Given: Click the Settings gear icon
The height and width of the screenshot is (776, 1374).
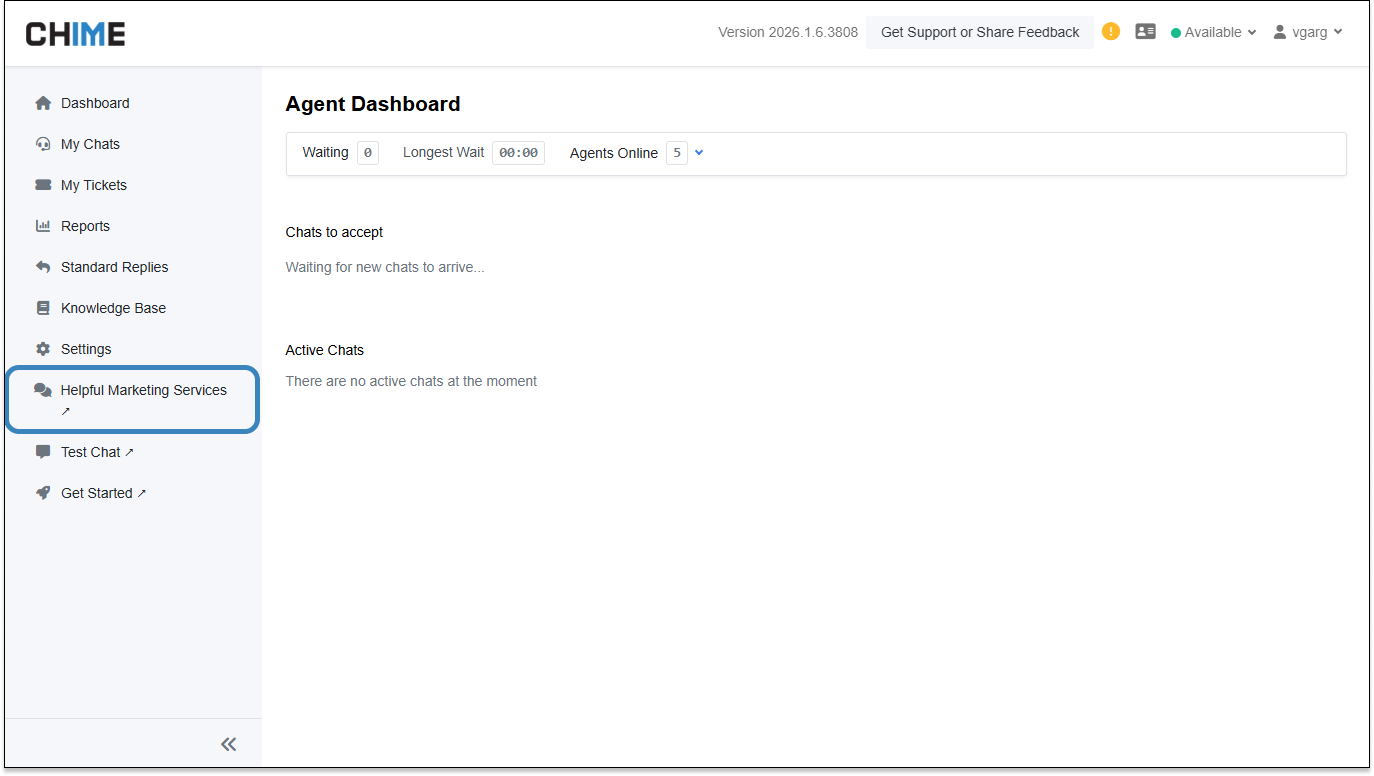Looking at the screenshot, I should [43, 349].
